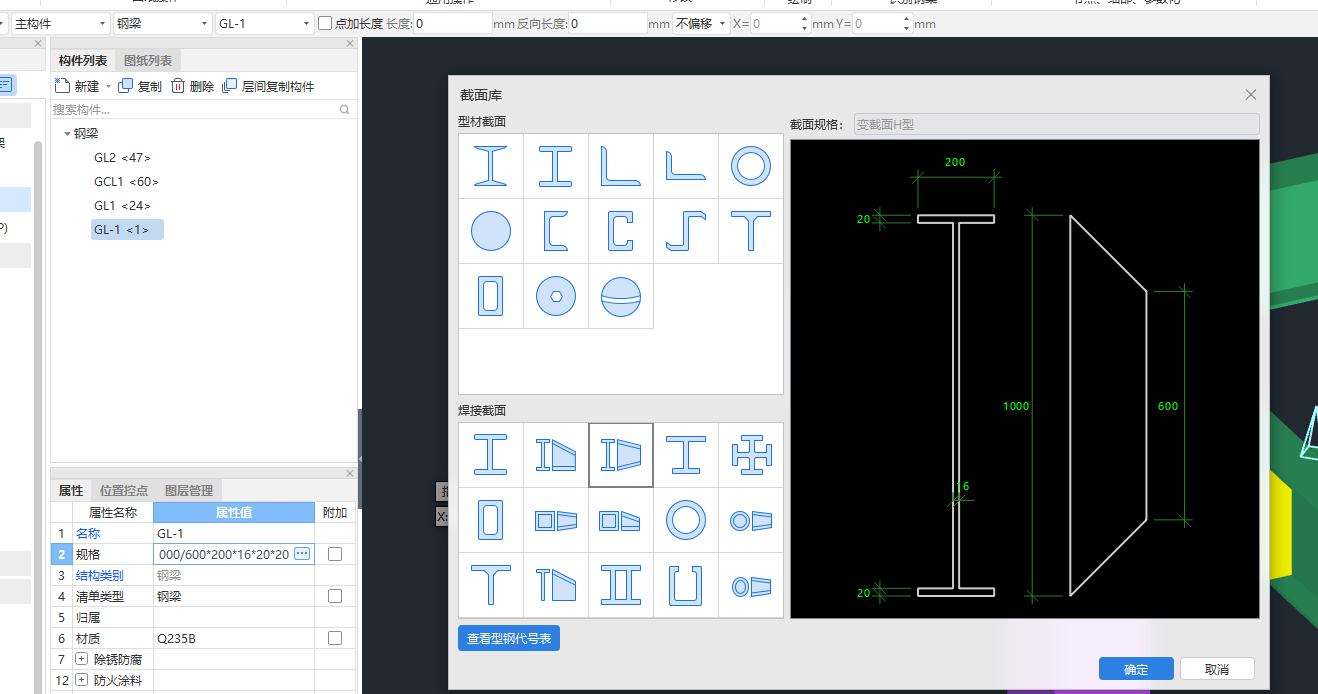This screenshot has width=1318, height=694.
Task: Choose the equal angle steel section
Action: [686, 166]
